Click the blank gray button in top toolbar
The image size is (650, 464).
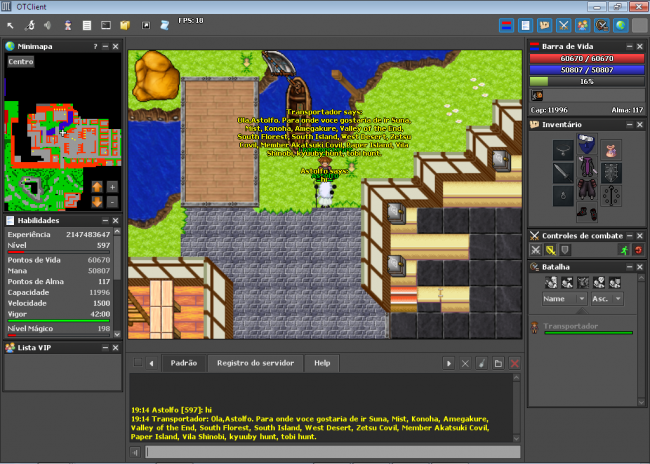[640, 26]
